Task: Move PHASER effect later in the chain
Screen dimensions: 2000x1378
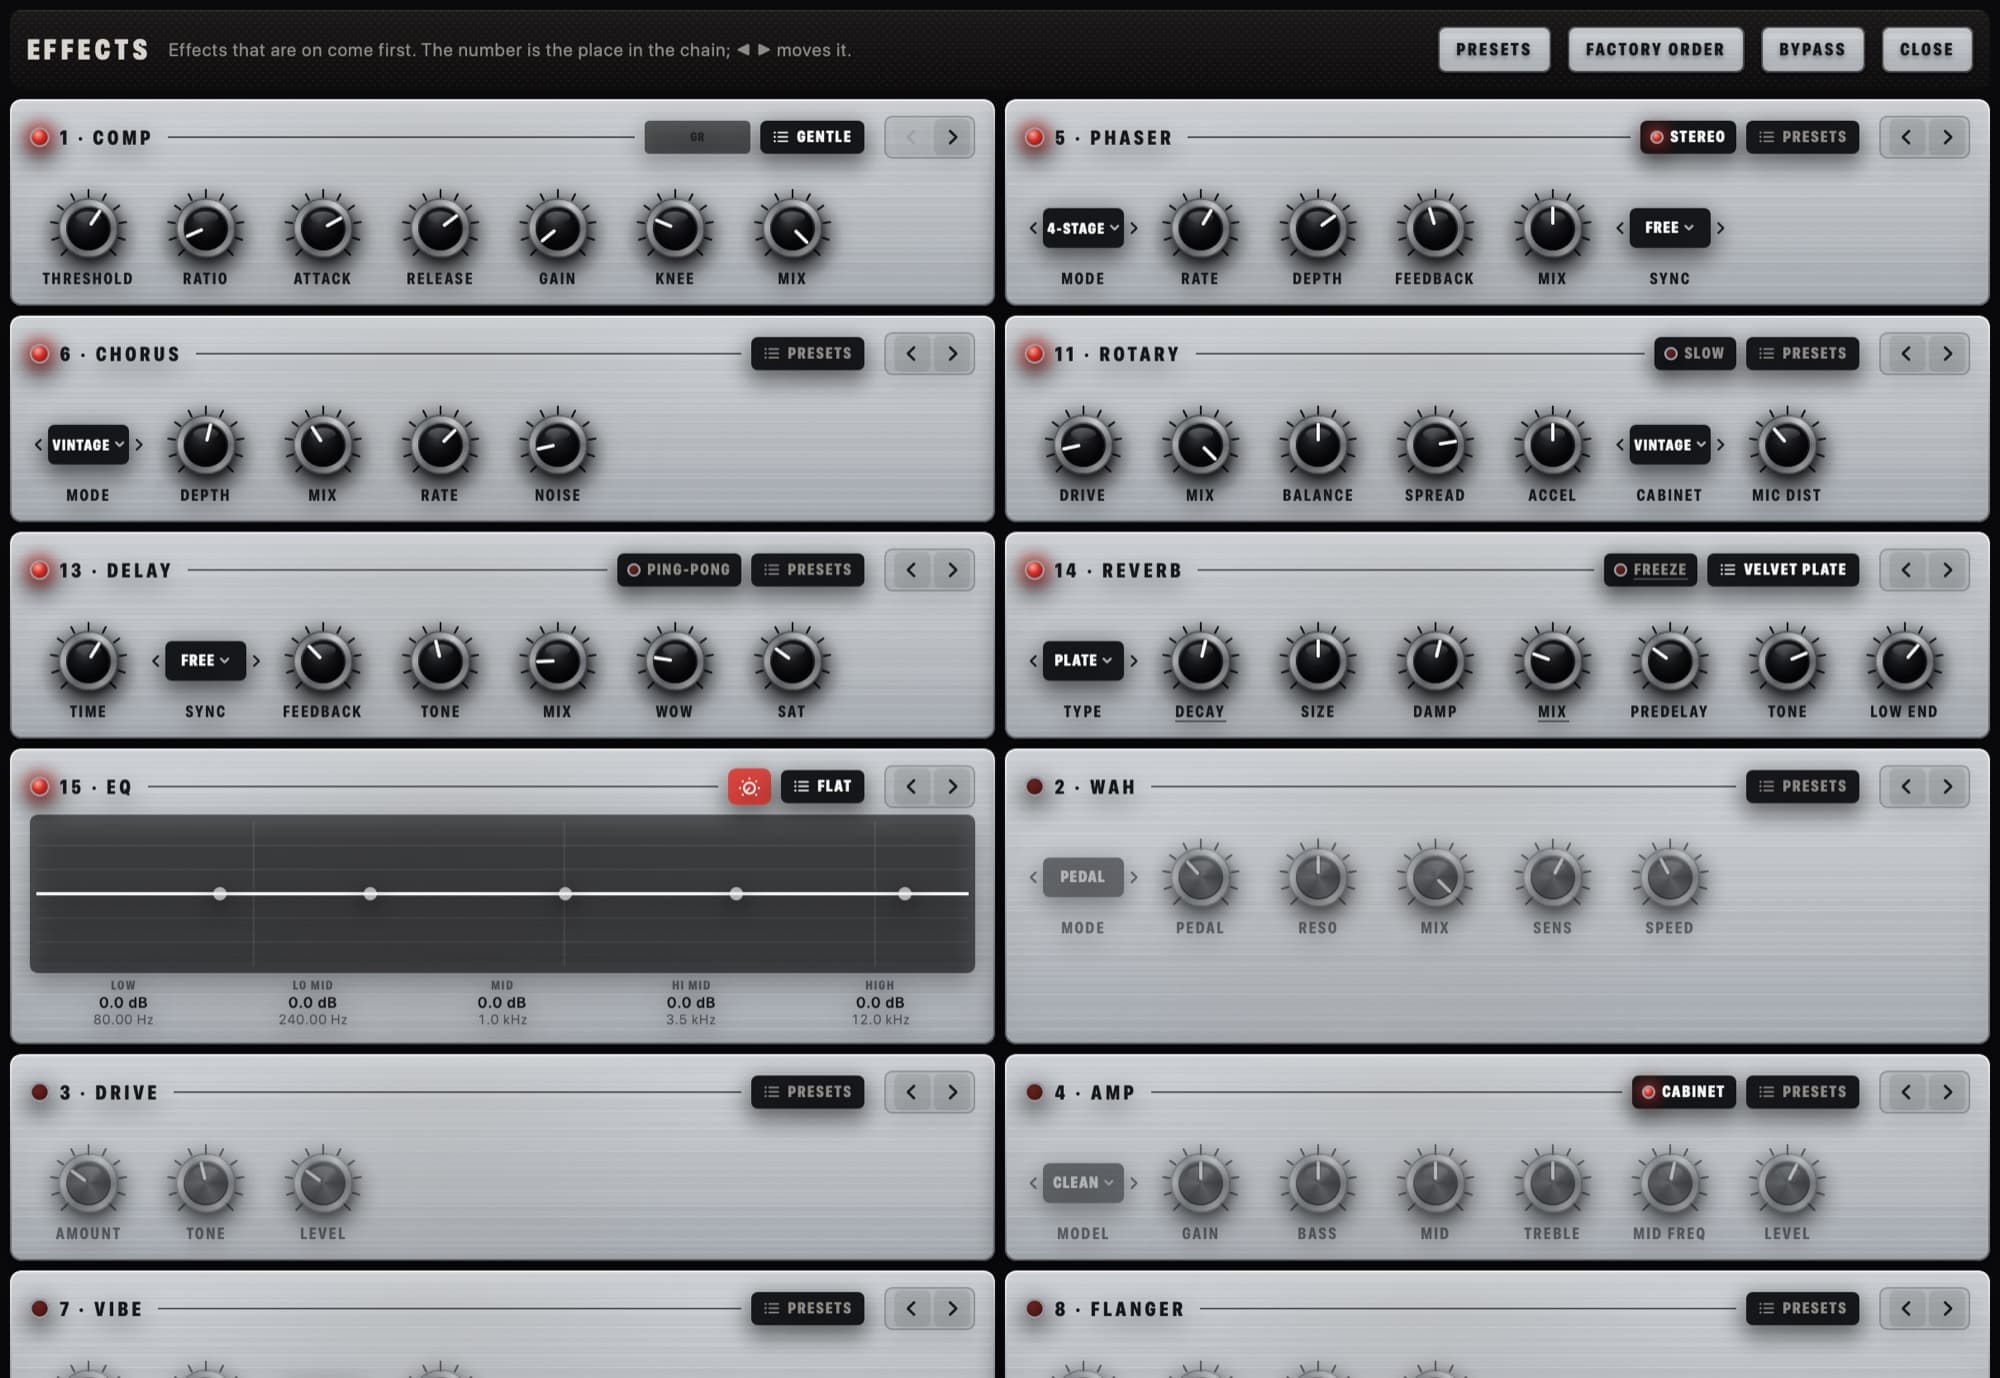Action: (1947, 137)
